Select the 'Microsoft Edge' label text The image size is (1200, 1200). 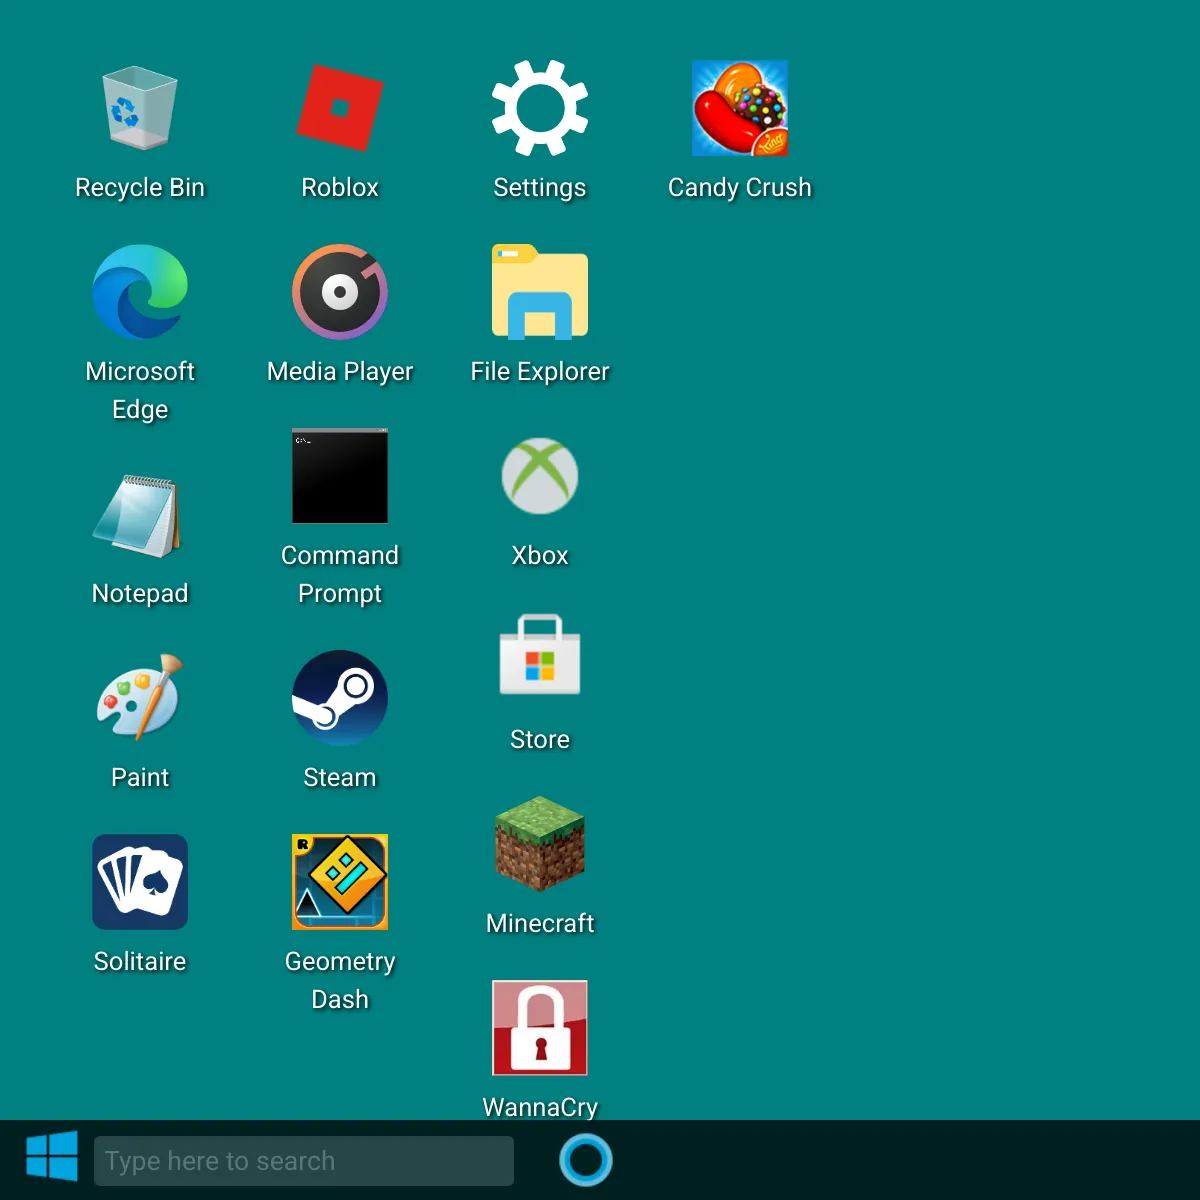tap(140, 390)
